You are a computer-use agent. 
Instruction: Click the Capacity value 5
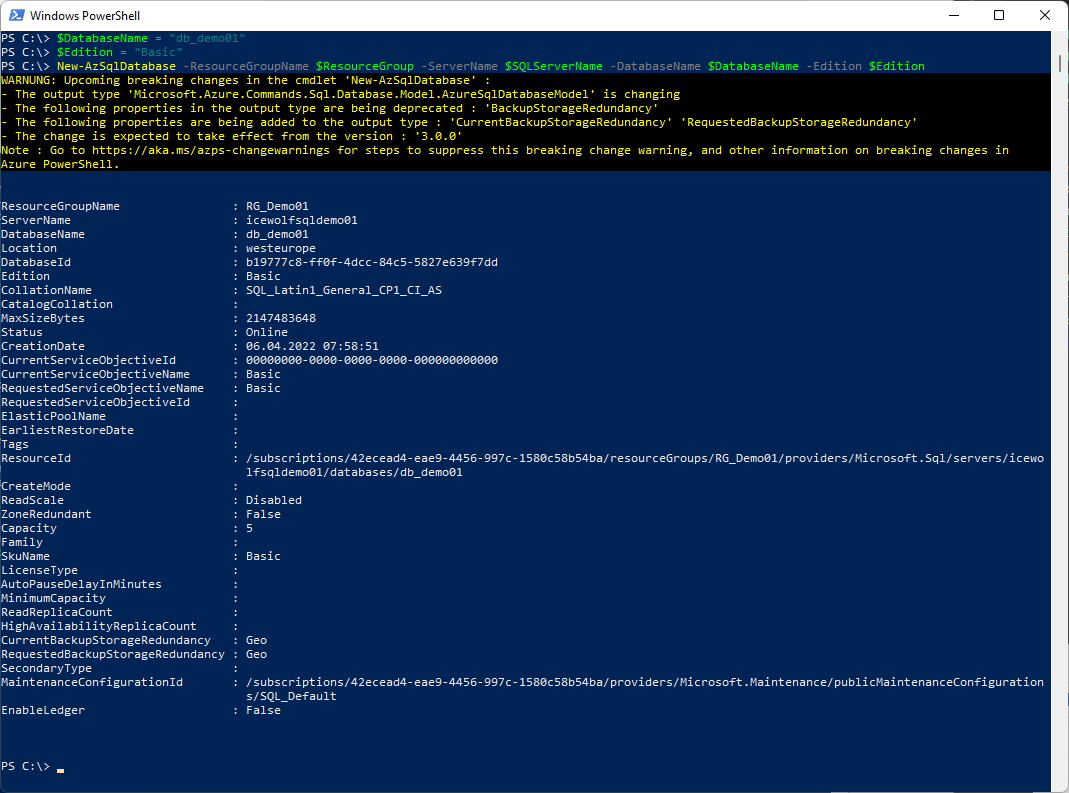(x=250, y=528)
